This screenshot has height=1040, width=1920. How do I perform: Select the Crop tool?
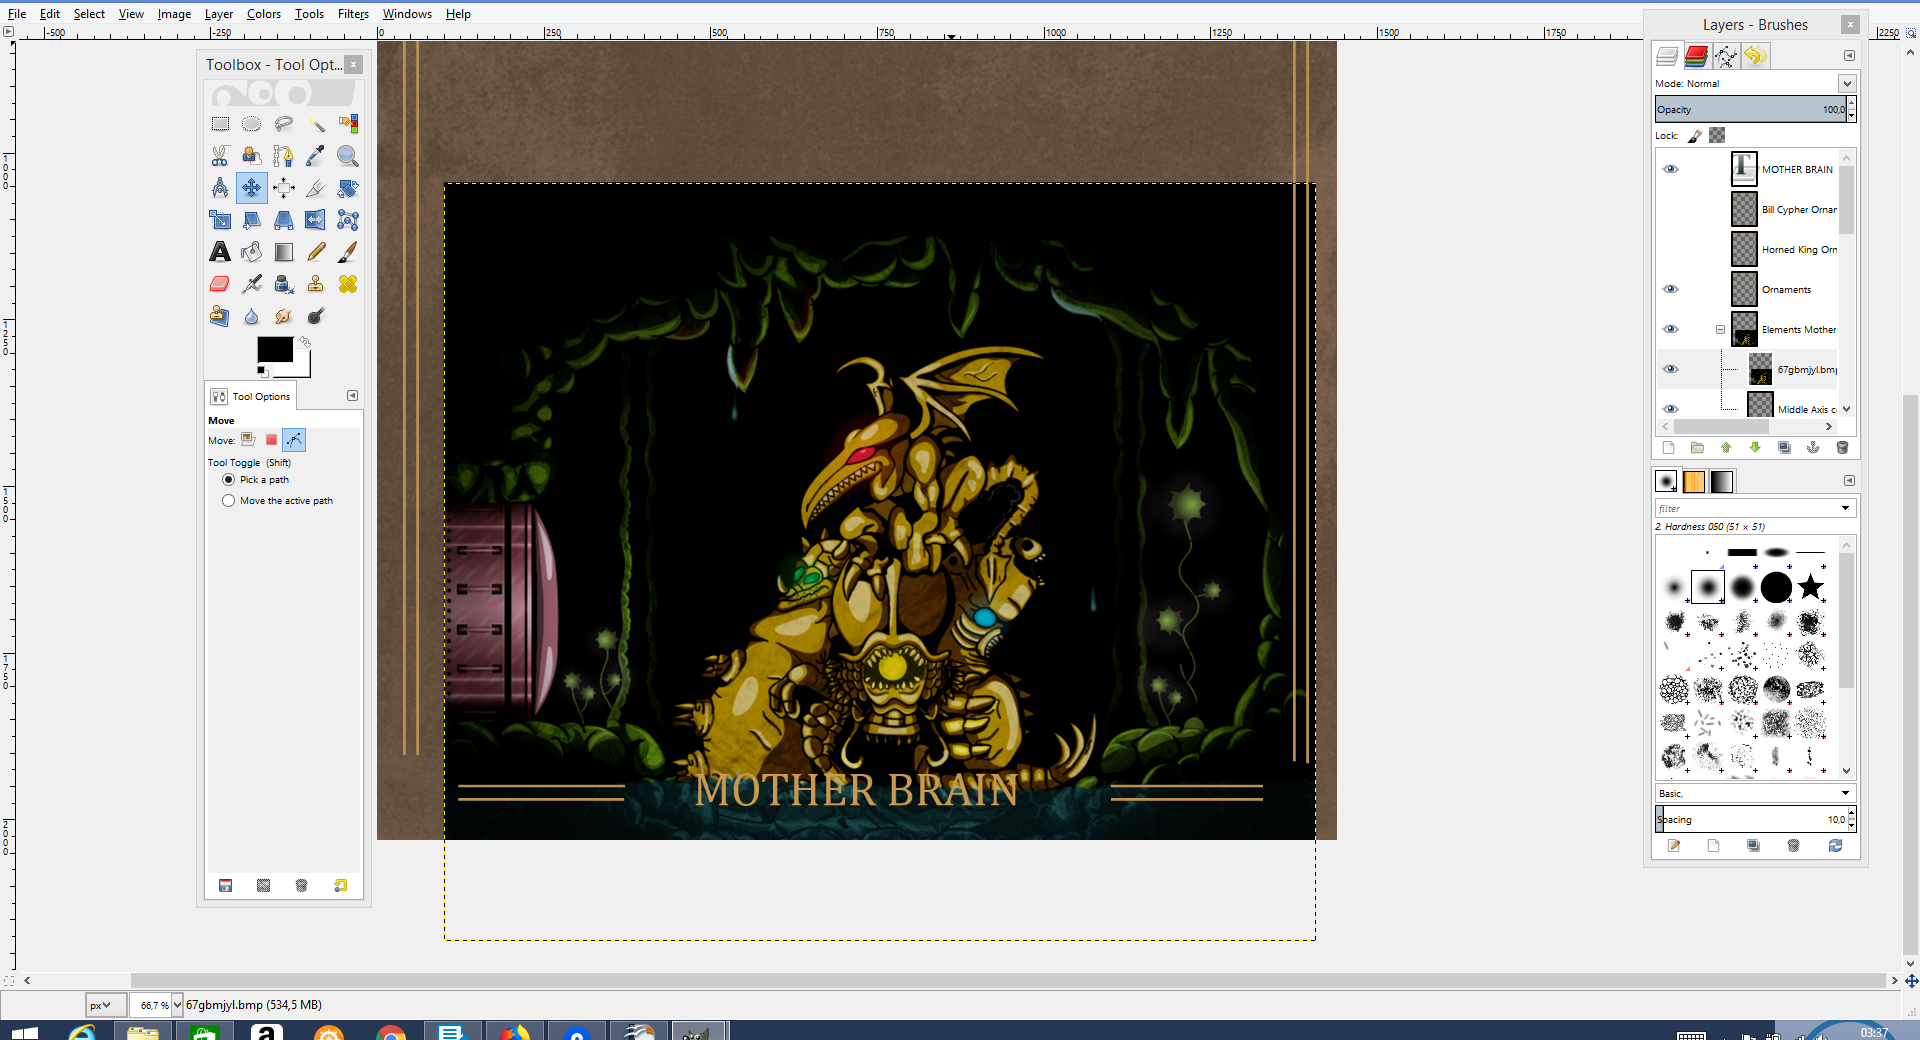coord(316,188)
